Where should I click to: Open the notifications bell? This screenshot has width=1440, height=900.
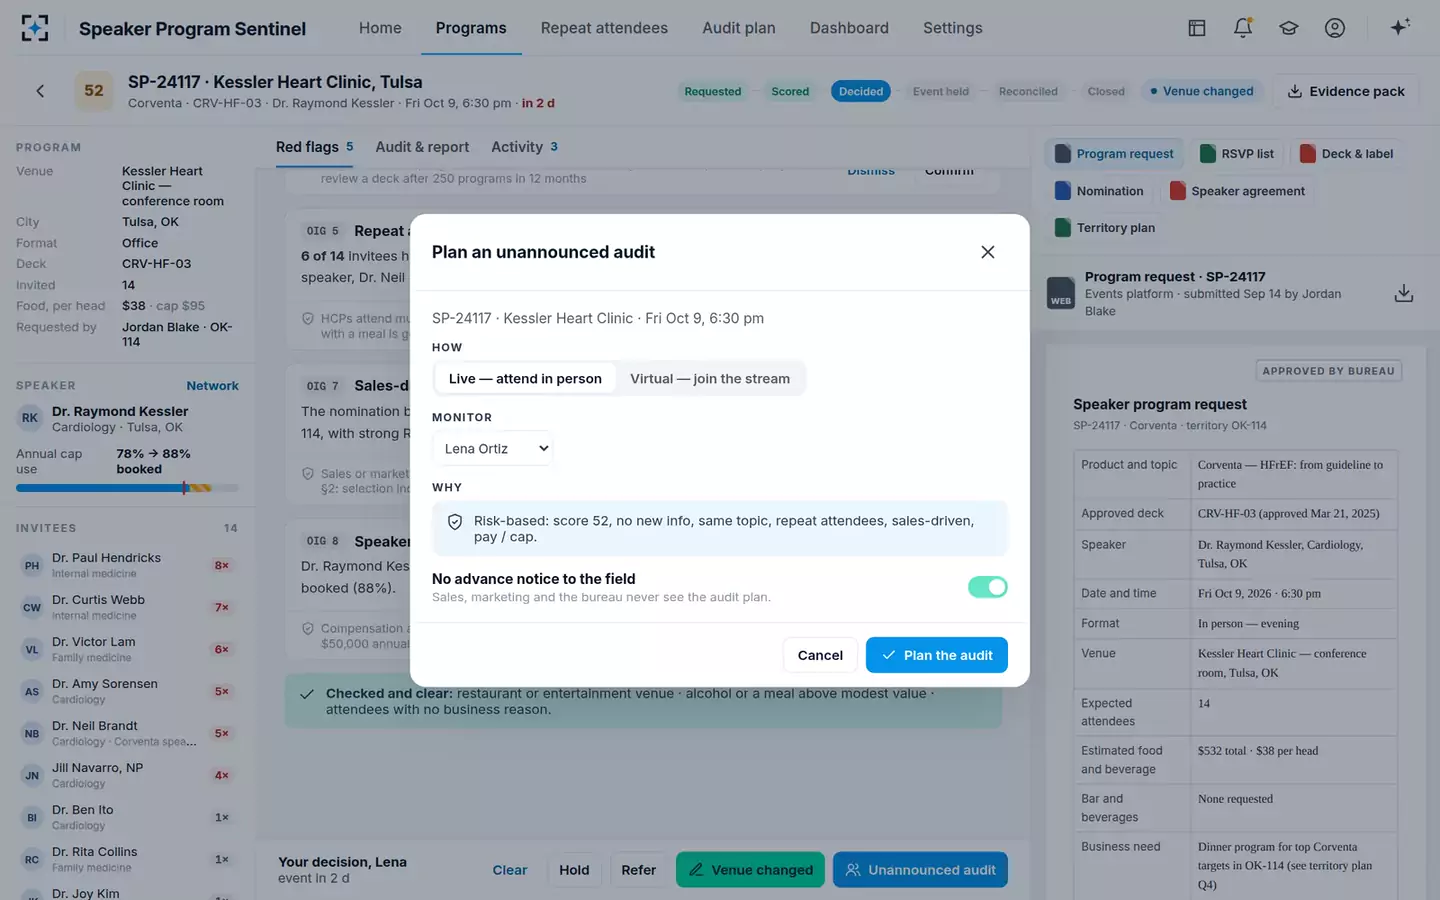(1243, 28)
